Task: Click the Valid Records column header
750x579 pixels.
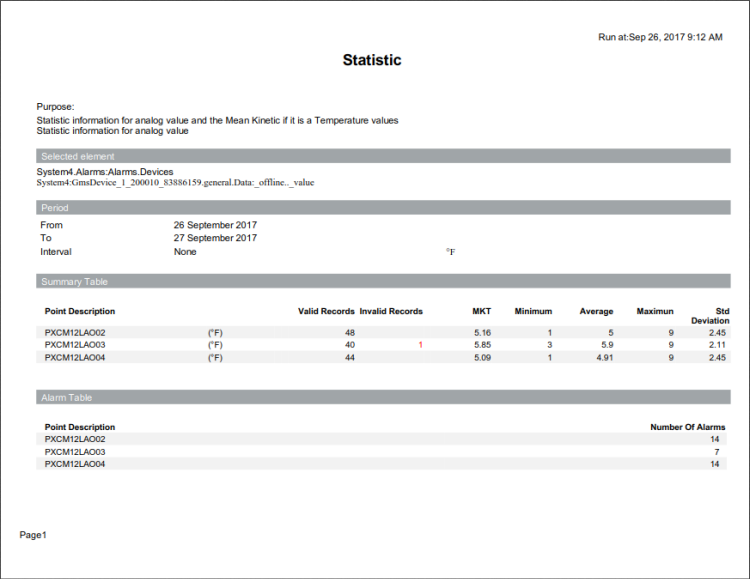Action: (x=326, y=312)
